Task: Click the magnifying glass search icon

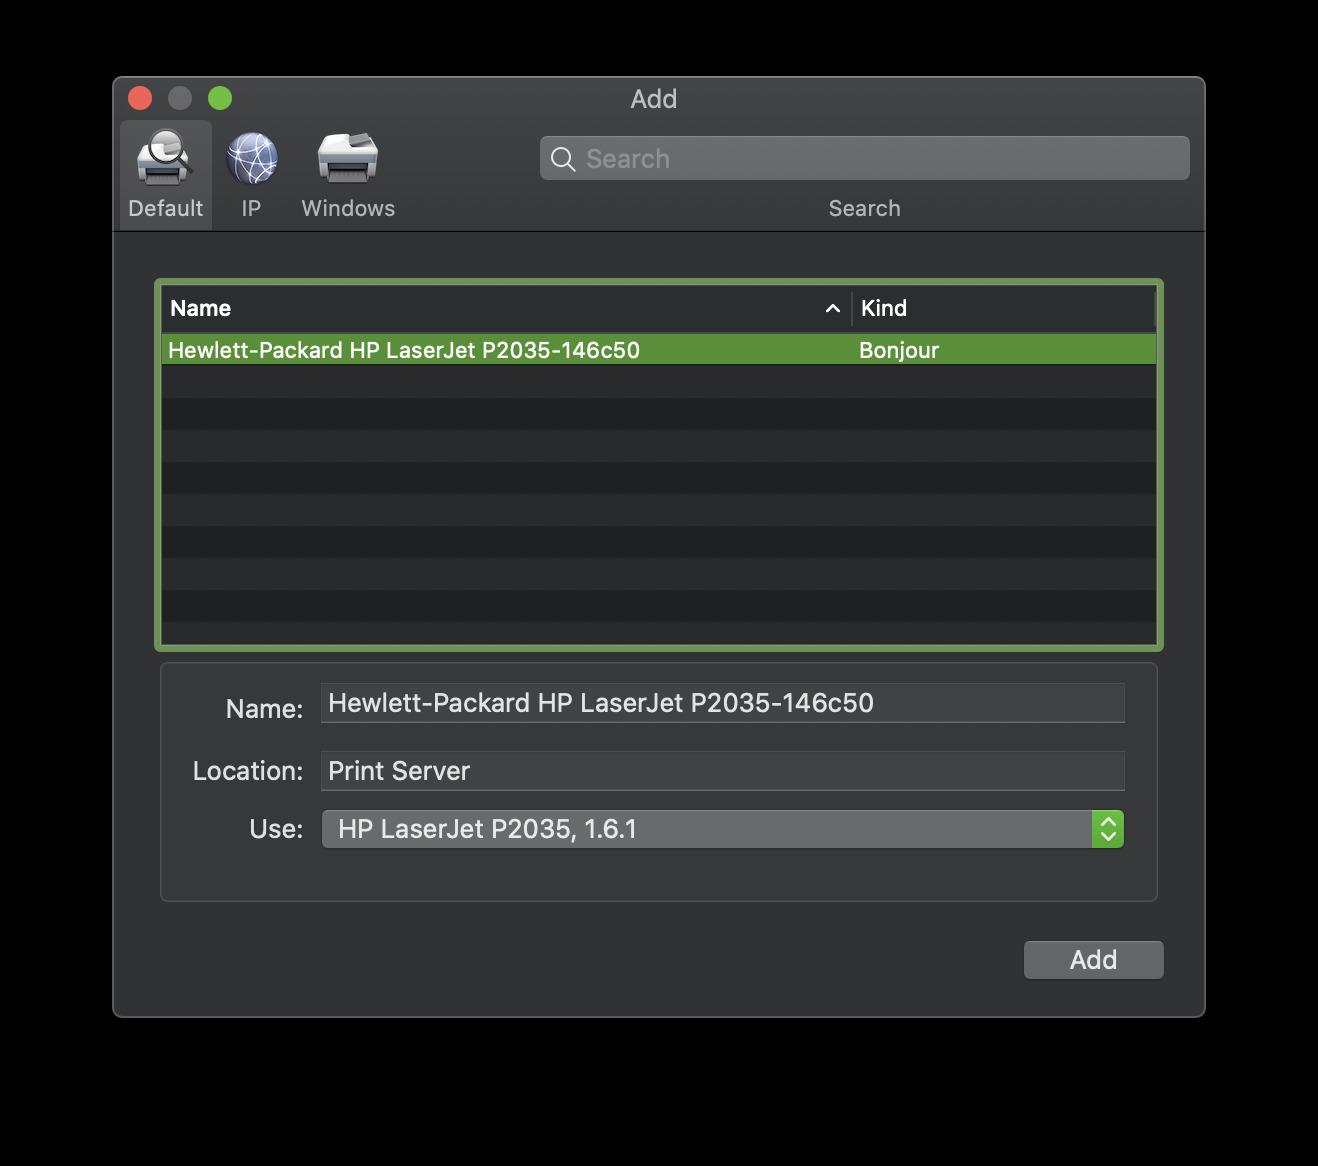Action: coord(563,159)
